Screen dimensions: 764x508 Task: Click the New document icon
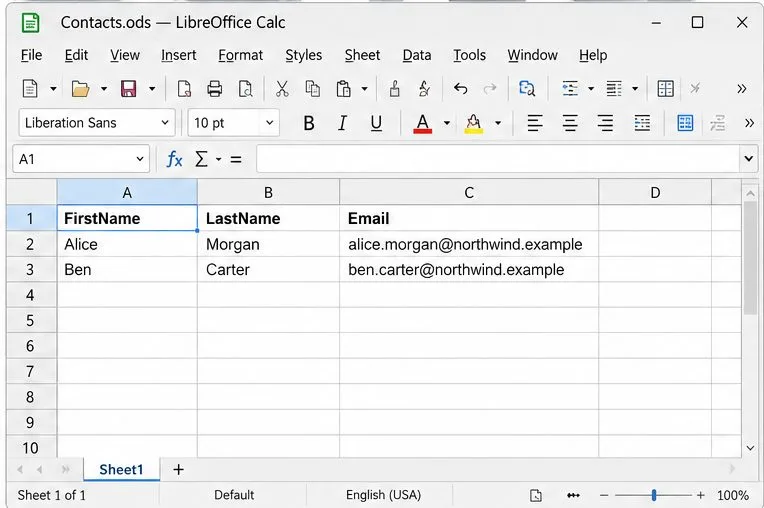(30, 89)
